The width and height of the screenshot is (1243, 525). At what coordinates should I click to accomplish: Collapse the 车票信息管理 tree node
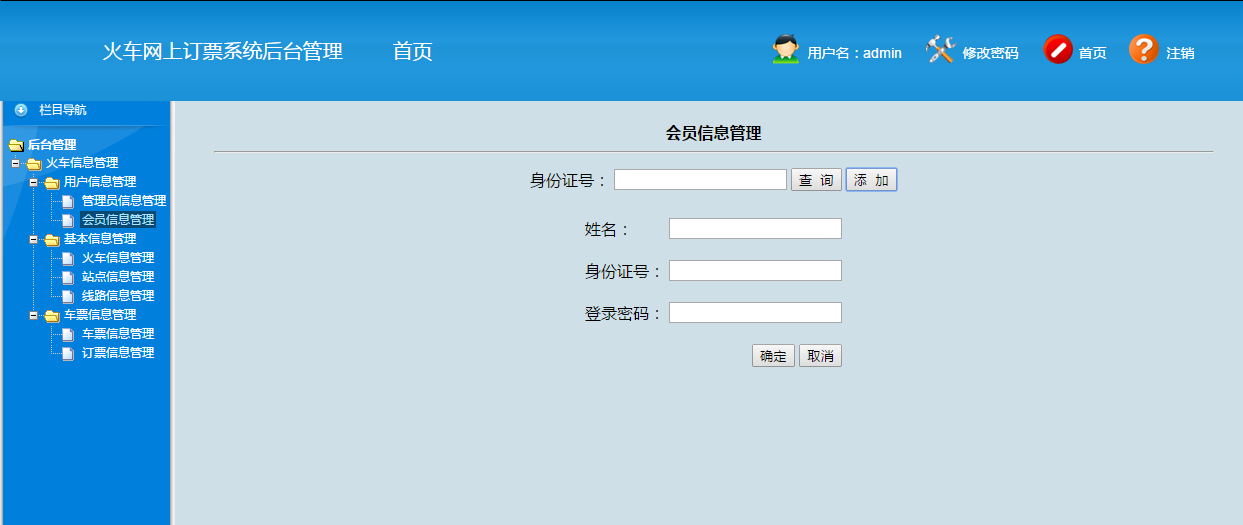pyautogui.click(x=33, y=315)
